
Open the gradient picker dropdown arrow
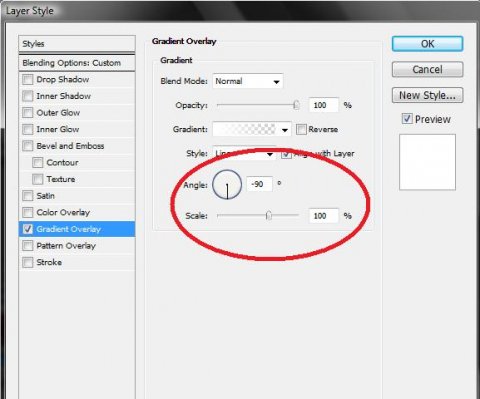[285, 130]
